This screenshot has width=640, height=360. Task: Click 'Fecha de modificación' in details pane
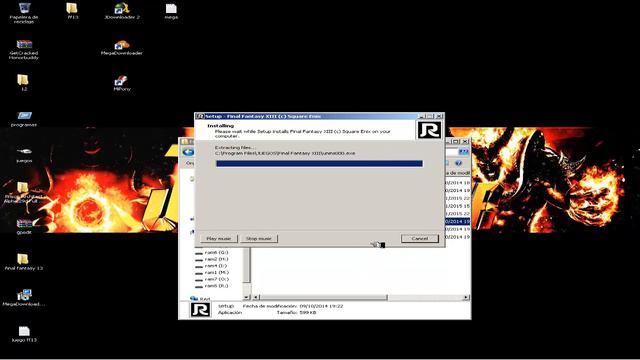(269, 306)
